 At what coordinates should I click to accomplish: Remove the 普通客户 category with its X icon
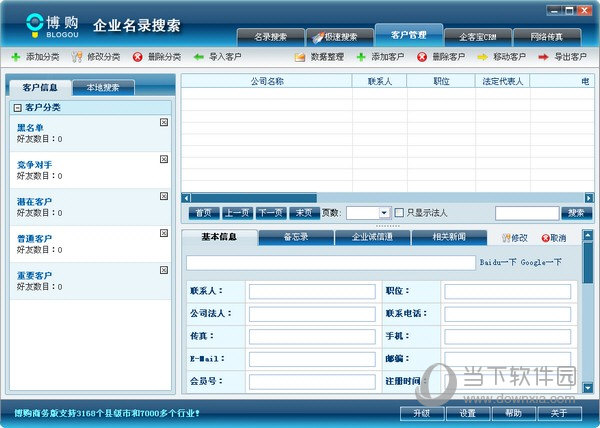click(164, 233)
